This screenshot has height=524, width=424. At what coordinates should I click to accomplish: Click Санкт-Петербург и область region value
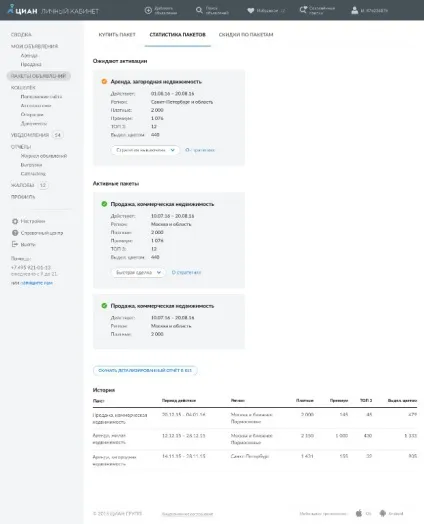[182, 102]
